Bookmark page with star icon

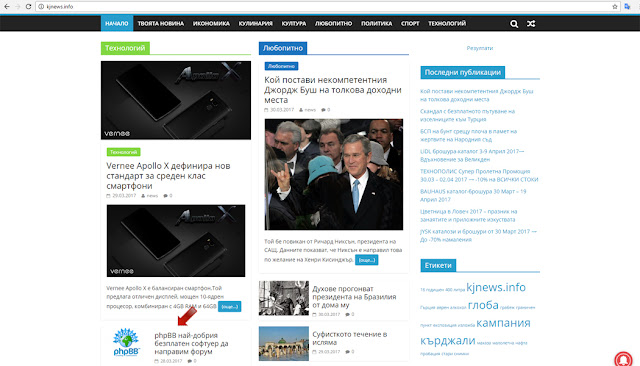pyautogui.click(x=615, y=7)
